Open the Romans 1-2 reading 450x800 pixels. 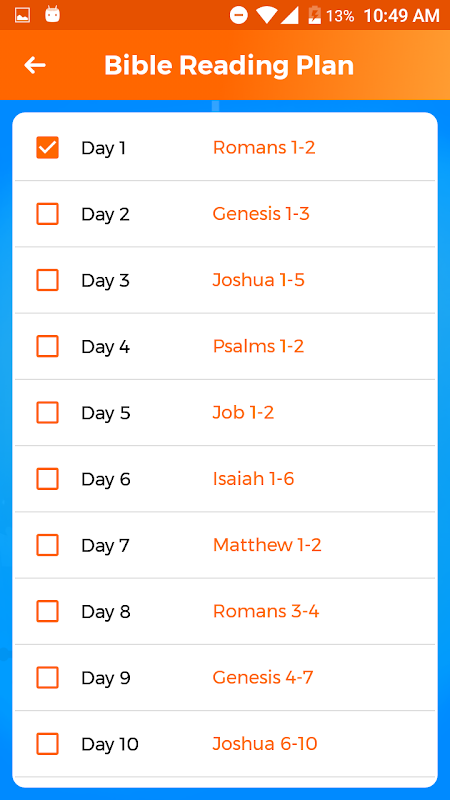[x=264, y=148]
